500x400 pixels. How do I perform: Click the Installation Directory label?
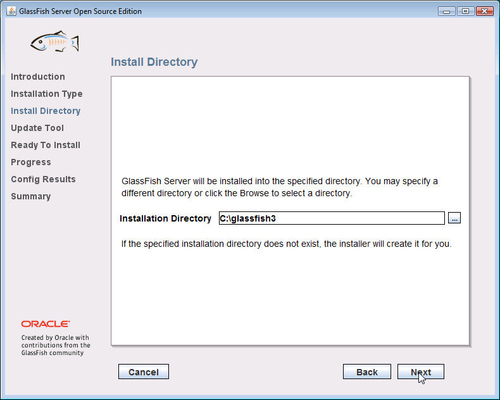[165, 219]
